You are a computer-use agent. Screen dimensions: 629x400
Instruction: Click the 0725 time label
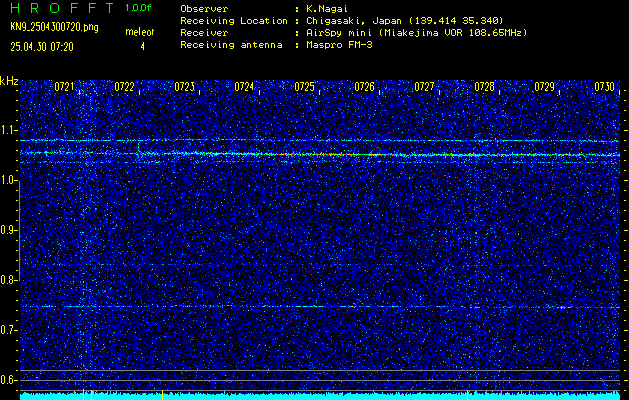(x=304, y=87)
